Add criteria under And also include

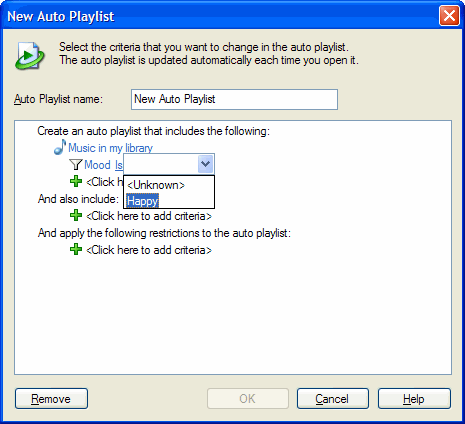click(149, 216)
